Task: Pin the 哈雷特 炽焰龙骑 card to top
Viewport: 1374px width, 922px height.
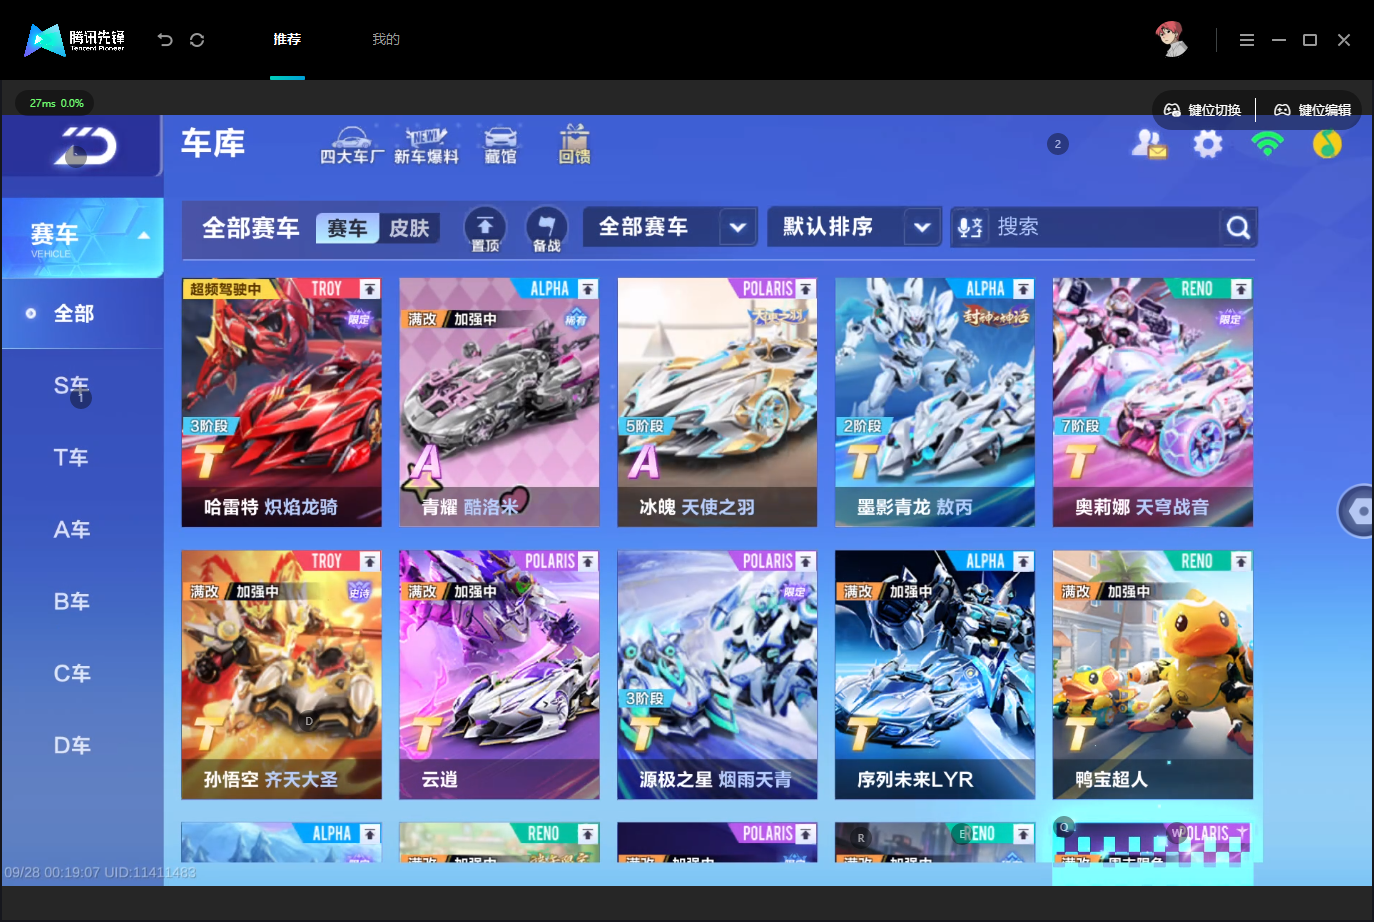Action: (x=370, y=289)
